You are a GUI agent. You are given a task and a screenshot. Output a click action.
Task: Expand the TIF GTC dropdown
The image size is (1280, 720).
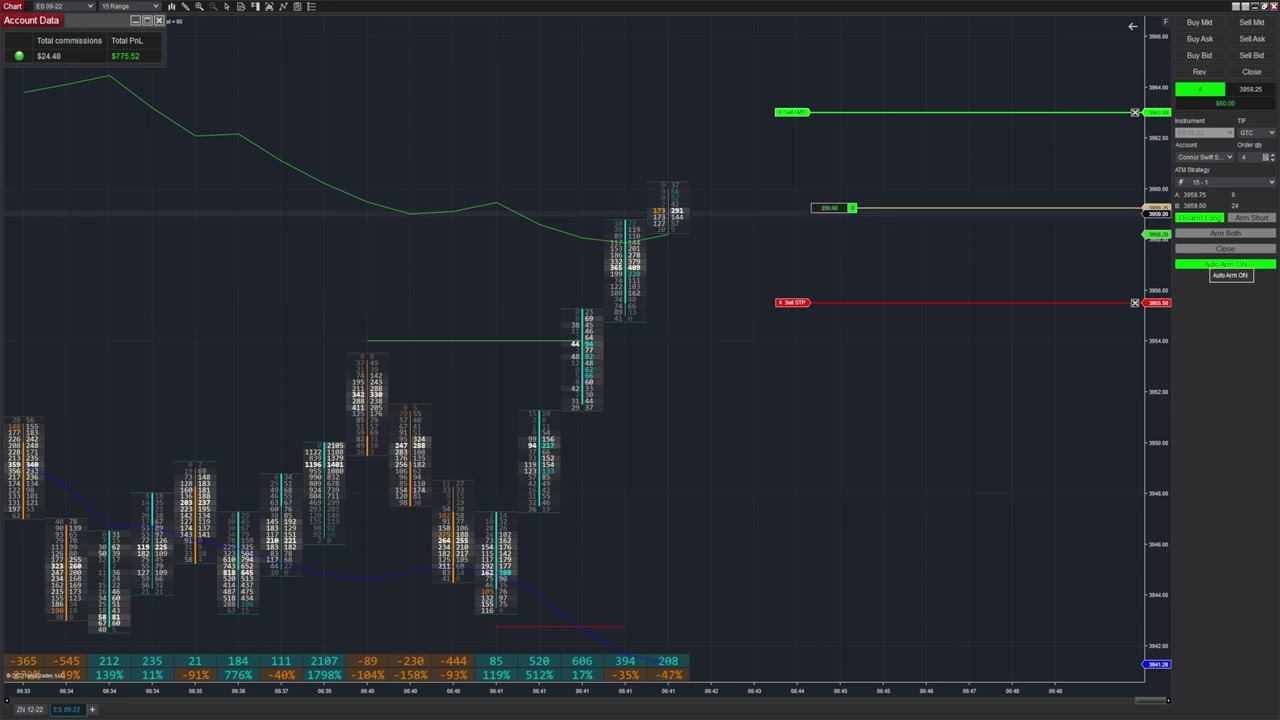1257,133
